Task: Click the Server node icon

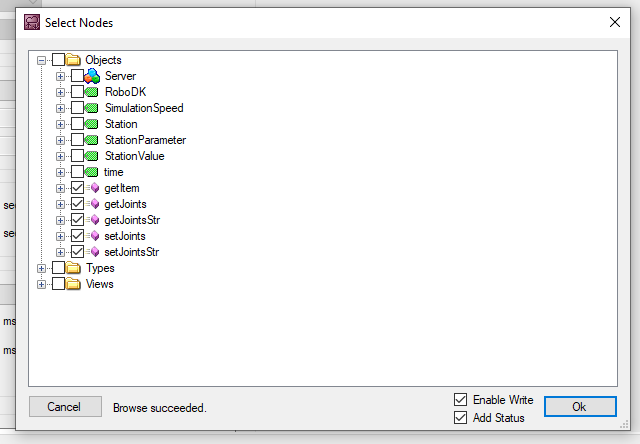Action: point(92,76)
